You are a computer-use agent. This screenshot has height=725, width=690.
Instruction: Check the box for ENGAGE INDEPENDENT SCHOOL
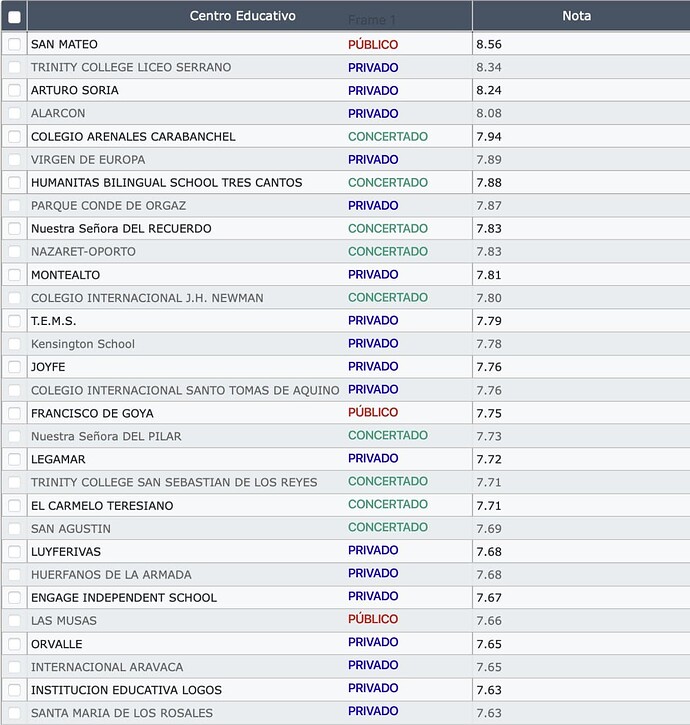pyautogui.click(x=14, y=597)
